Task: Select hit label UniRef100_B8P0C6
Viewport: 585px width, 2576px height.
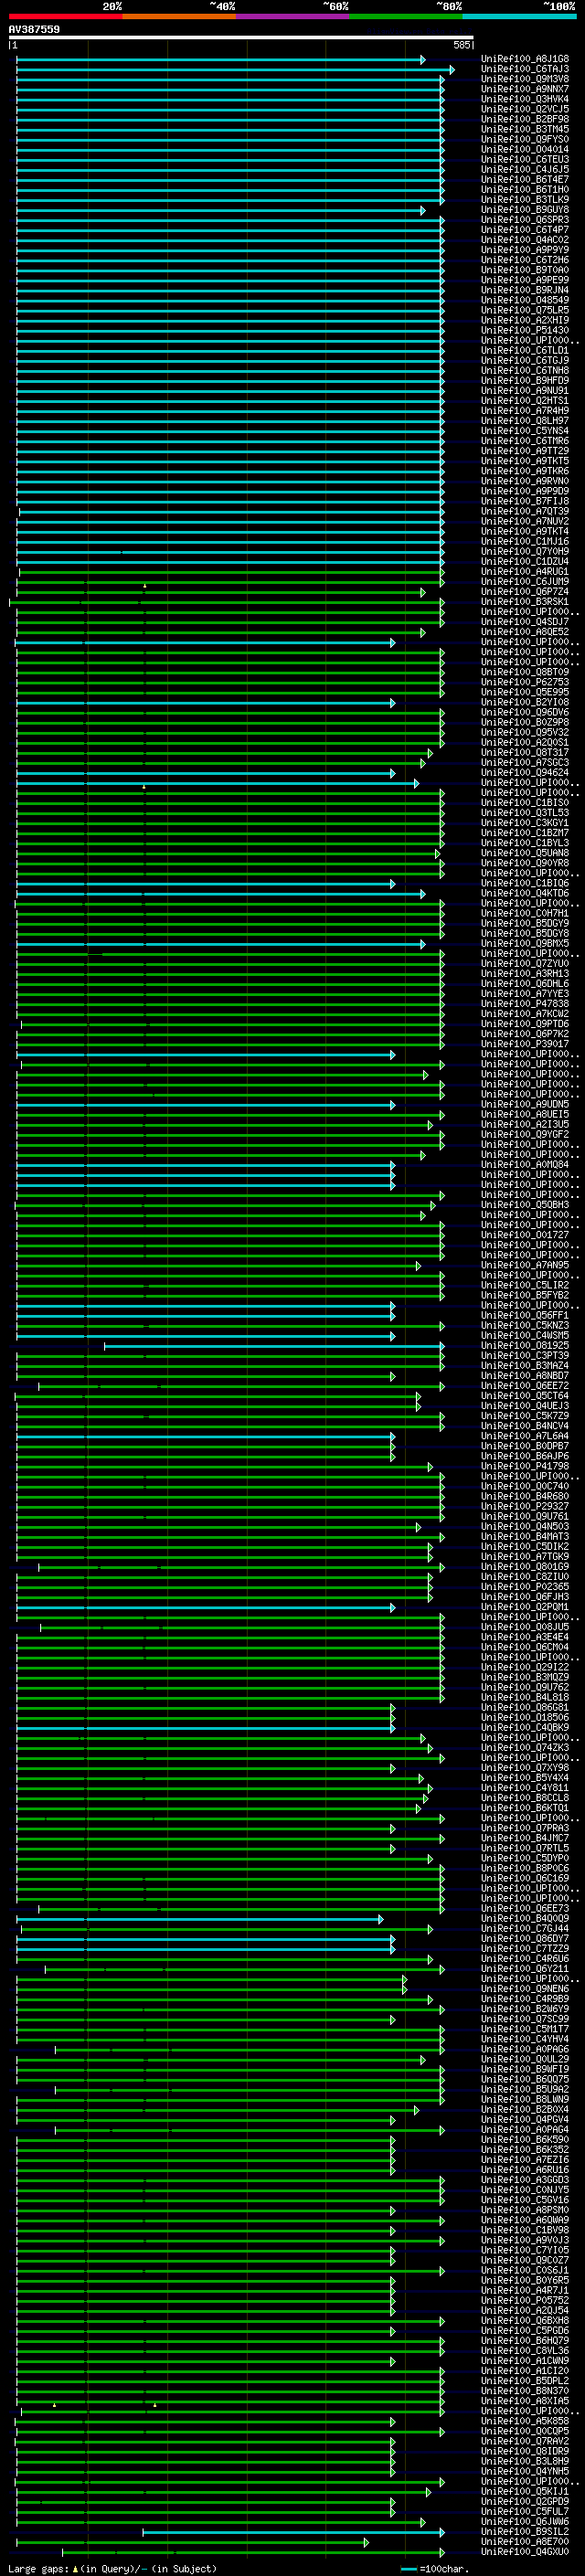Action: click(525, 1869)
